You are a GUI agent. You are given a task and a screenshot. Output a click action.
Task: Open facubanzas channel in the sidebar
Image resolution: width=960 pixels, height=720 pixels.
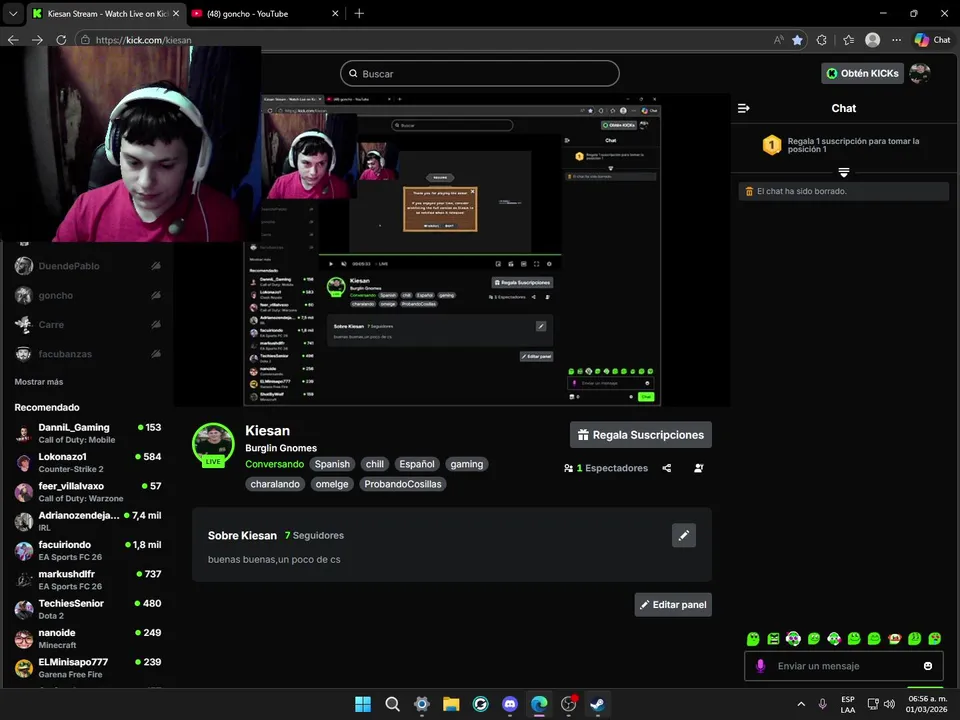click(88, 354)
